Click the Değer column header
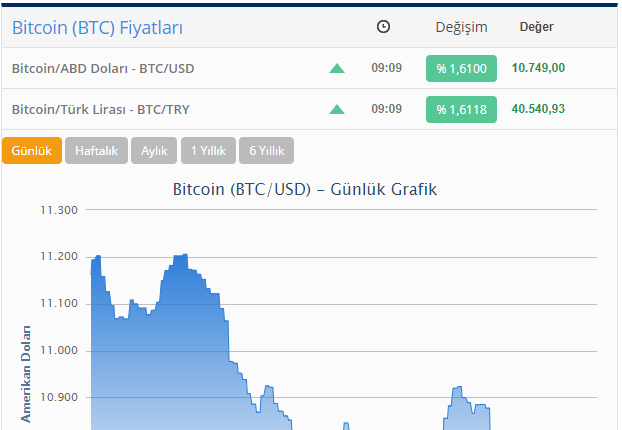 (536, 27)
